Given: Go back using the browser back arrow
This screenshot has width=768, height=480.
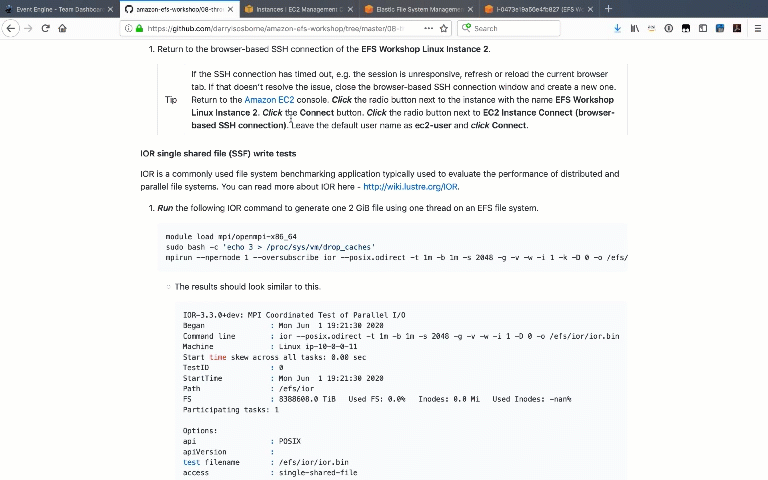Looking at the screenshot, I should coord(11,28).
